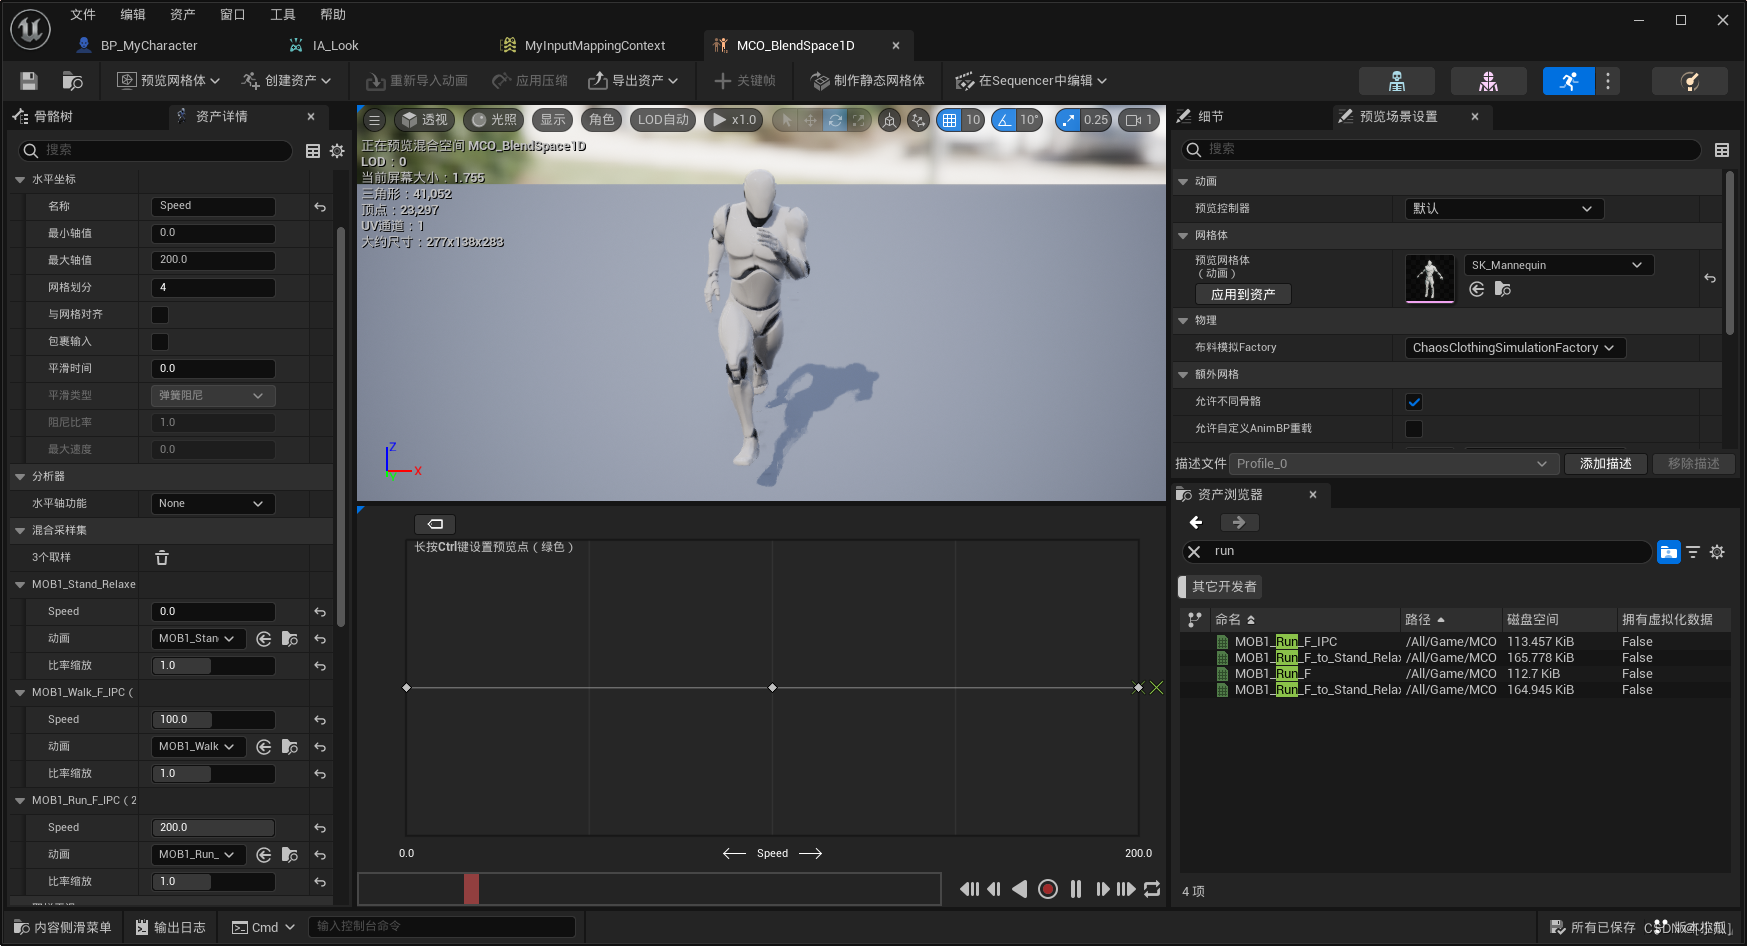This screenshot has height=946, width=1747.
Task: Open the export asset (导出资产) dropdown
Action: [x=633, y=81]
